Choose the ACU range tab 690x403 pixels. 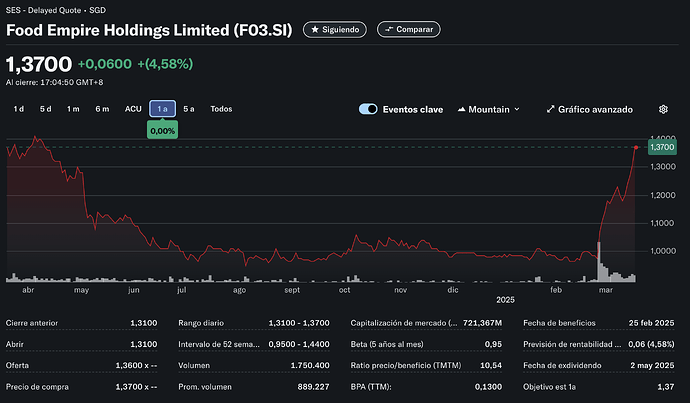(133, 109)
